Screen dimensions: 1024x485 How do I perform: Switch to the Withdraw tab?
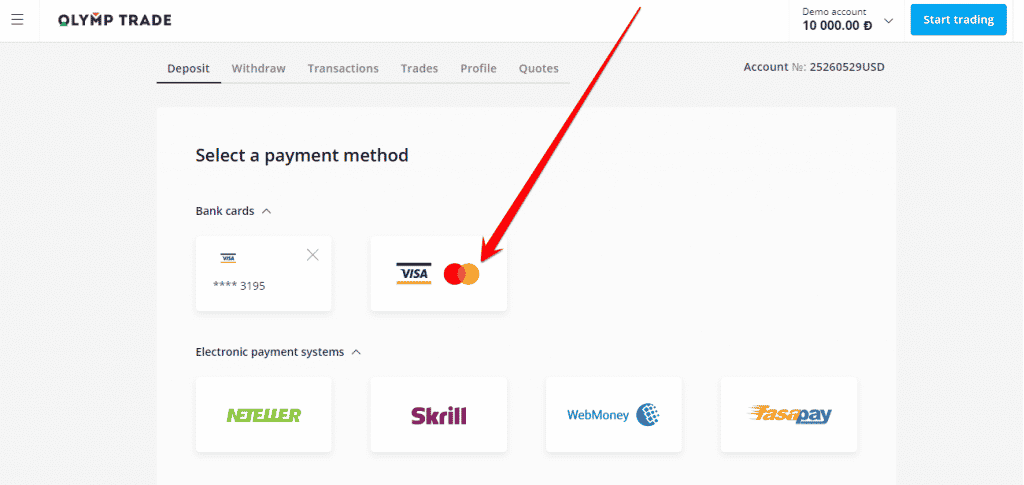(x=259, y=69)
